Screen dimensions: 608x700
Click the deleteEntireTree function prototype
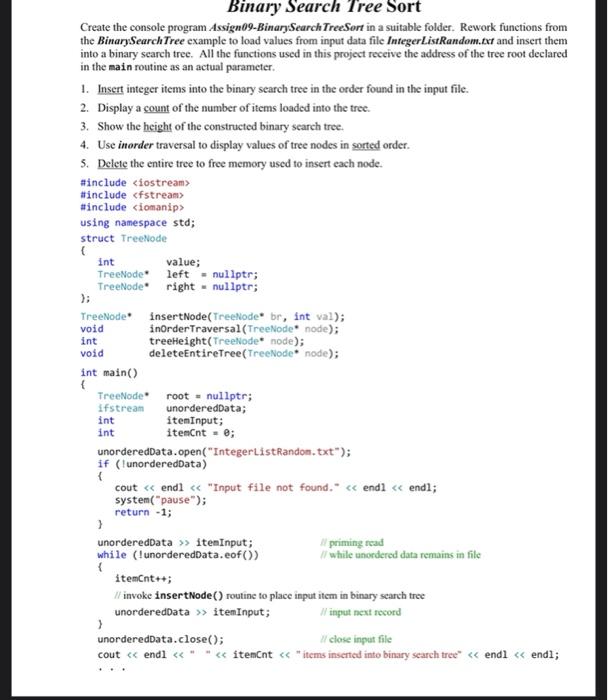(209, 354)
